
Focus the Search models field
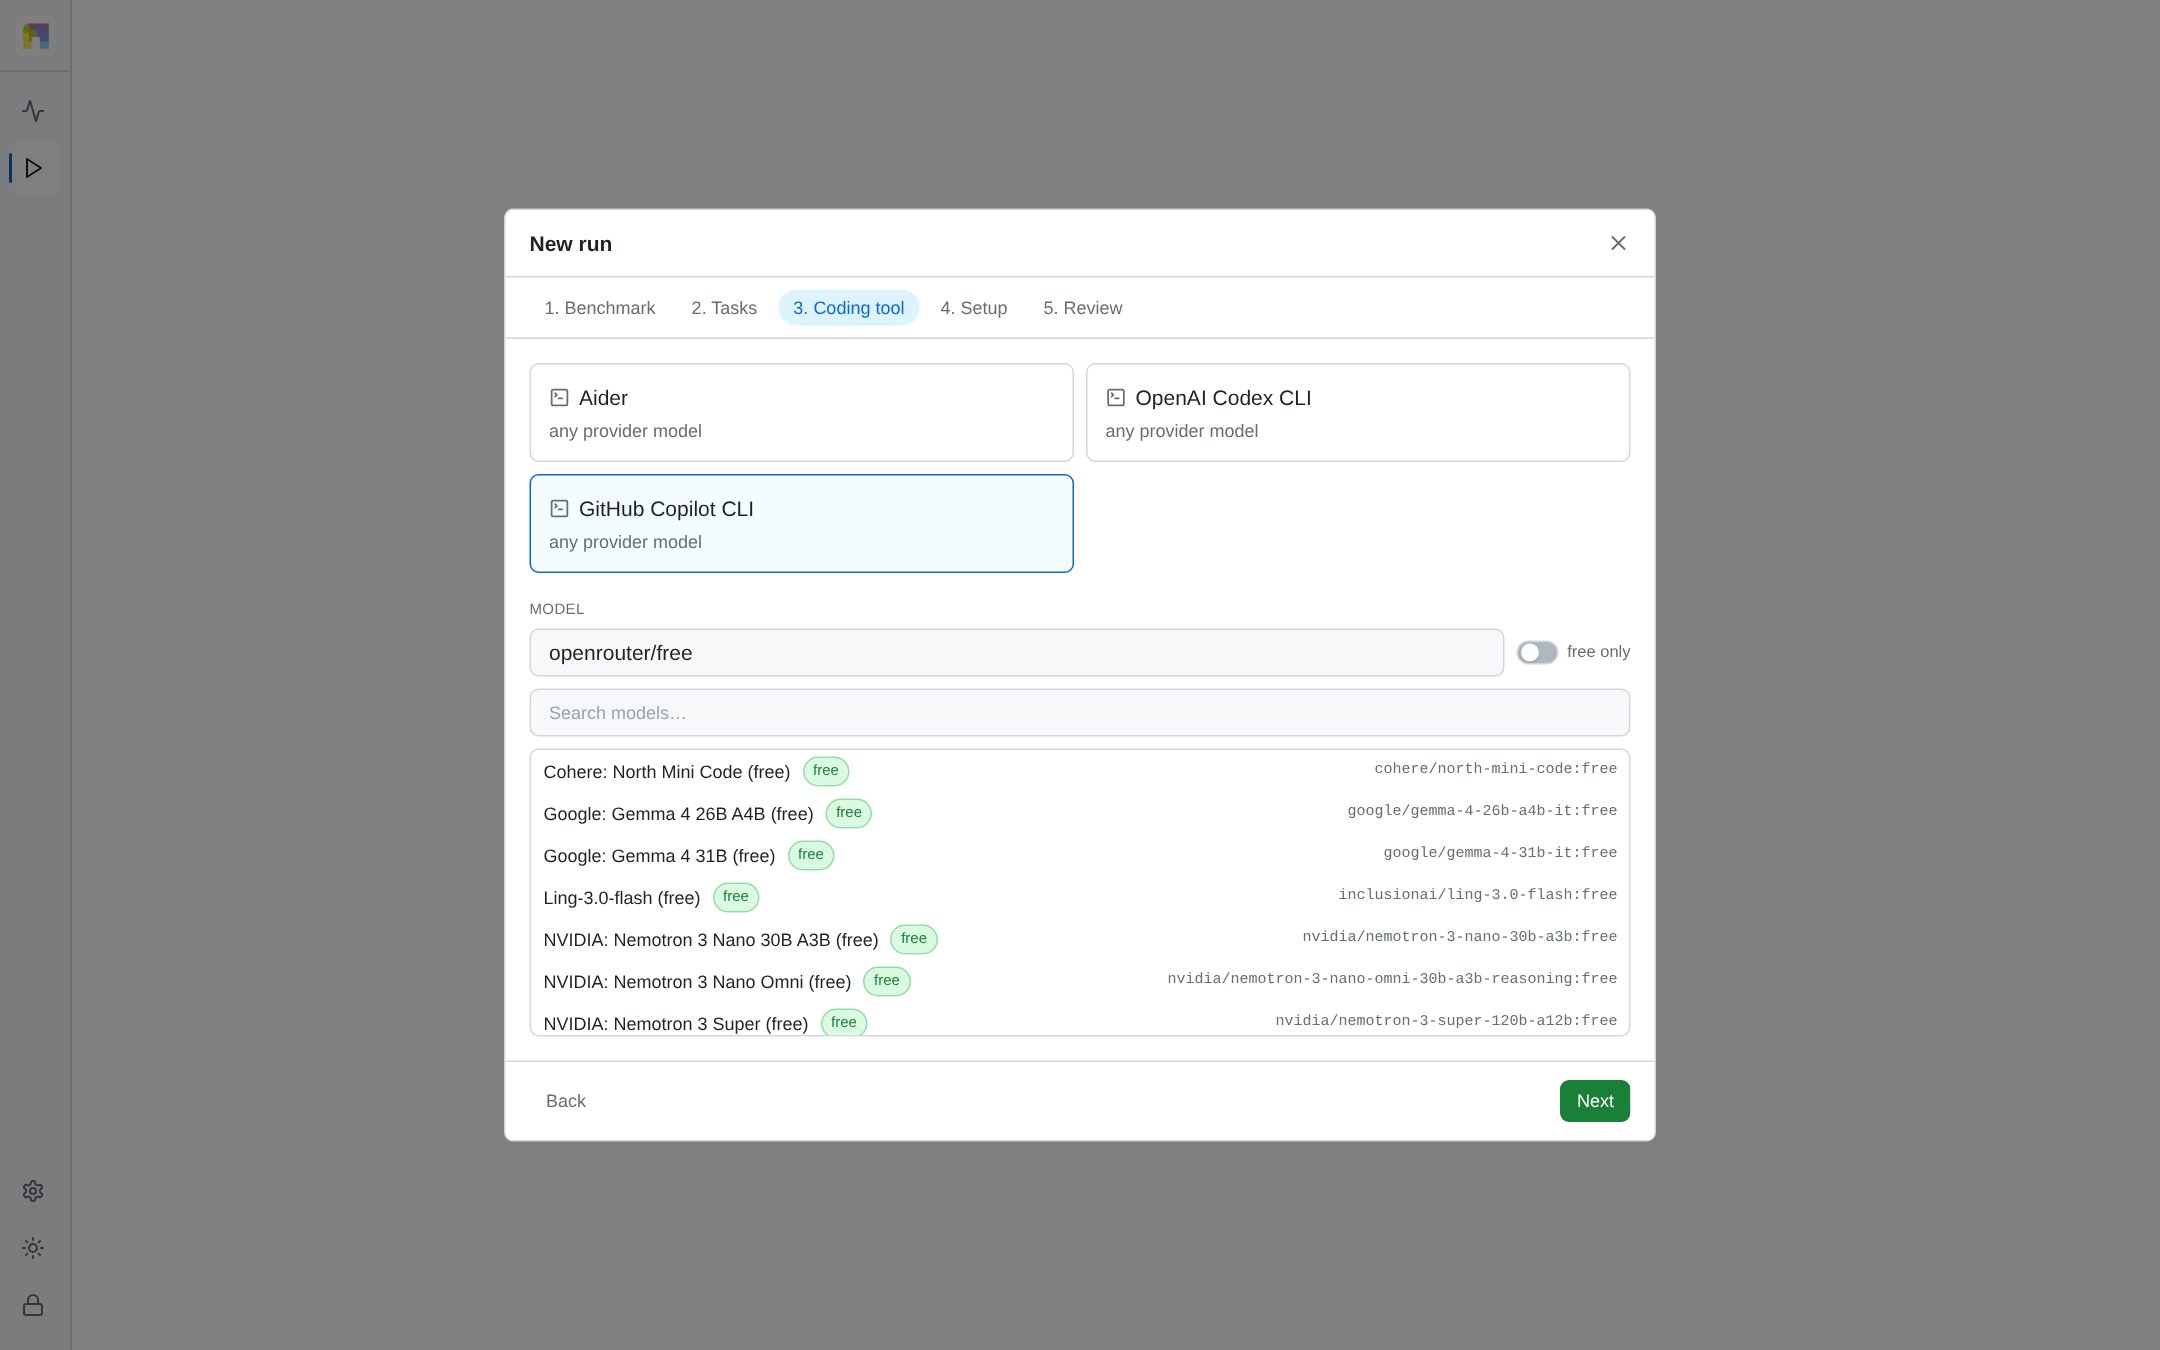click(x=1079, y=713)
